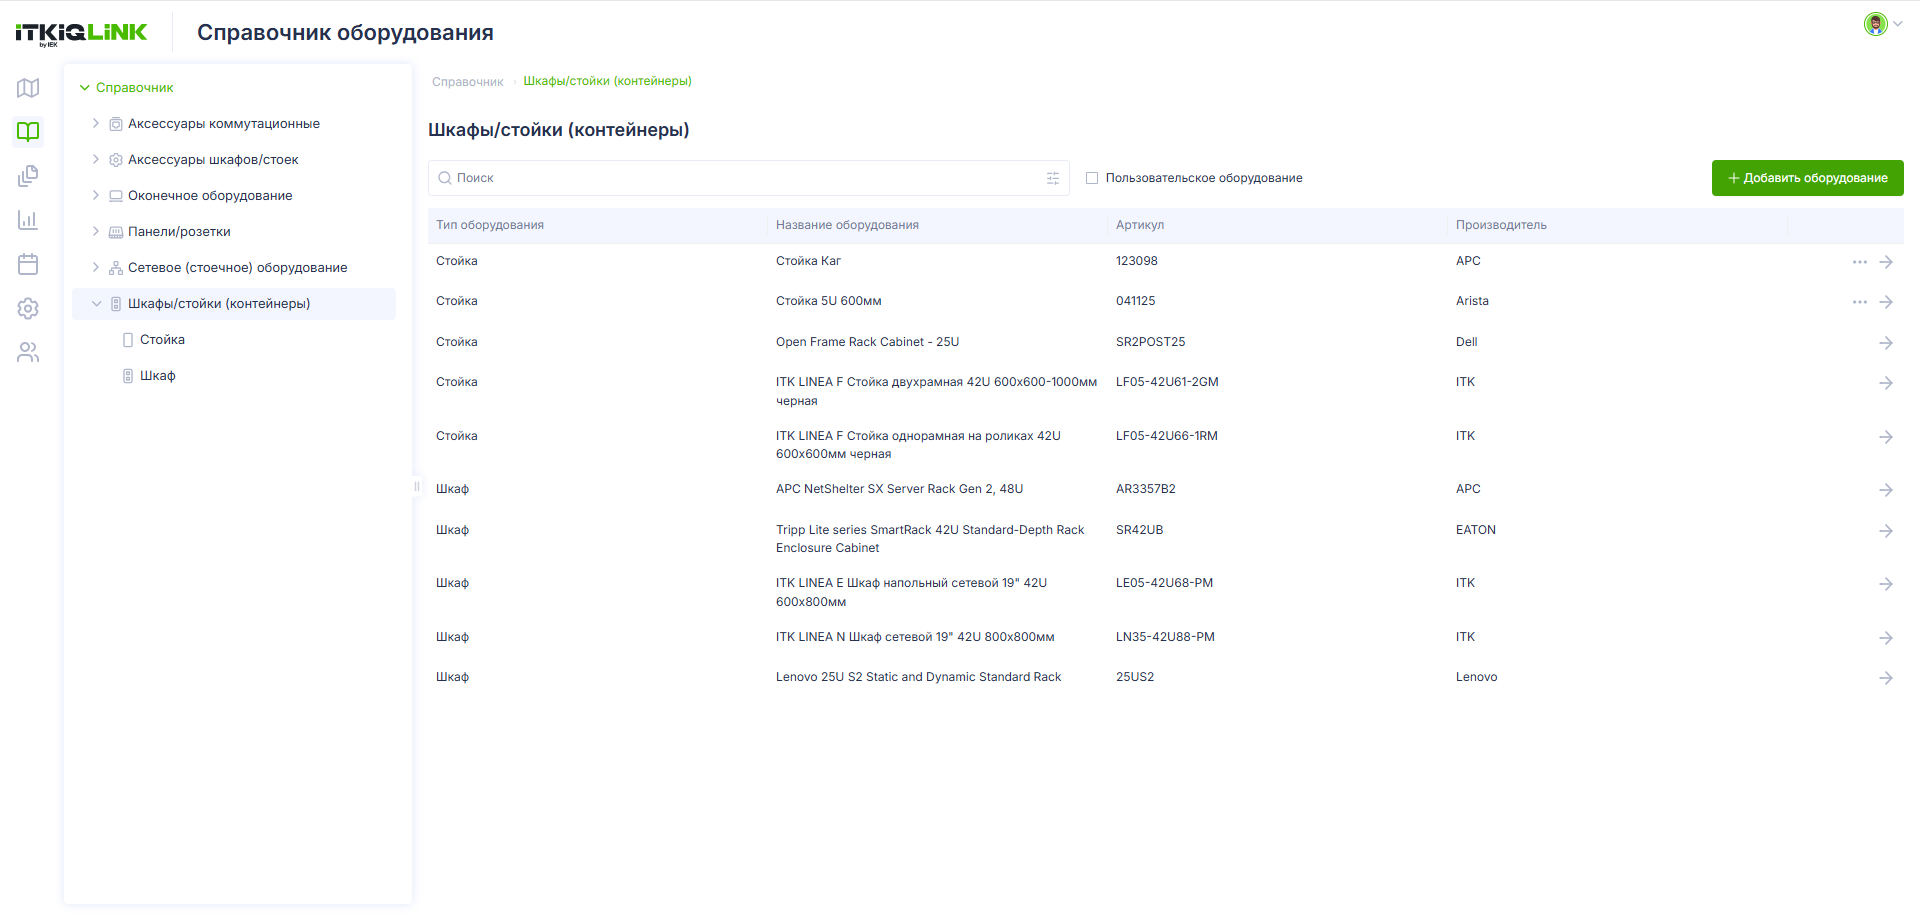
Task: Select Панели/розетки tree item
Action: 179,232
